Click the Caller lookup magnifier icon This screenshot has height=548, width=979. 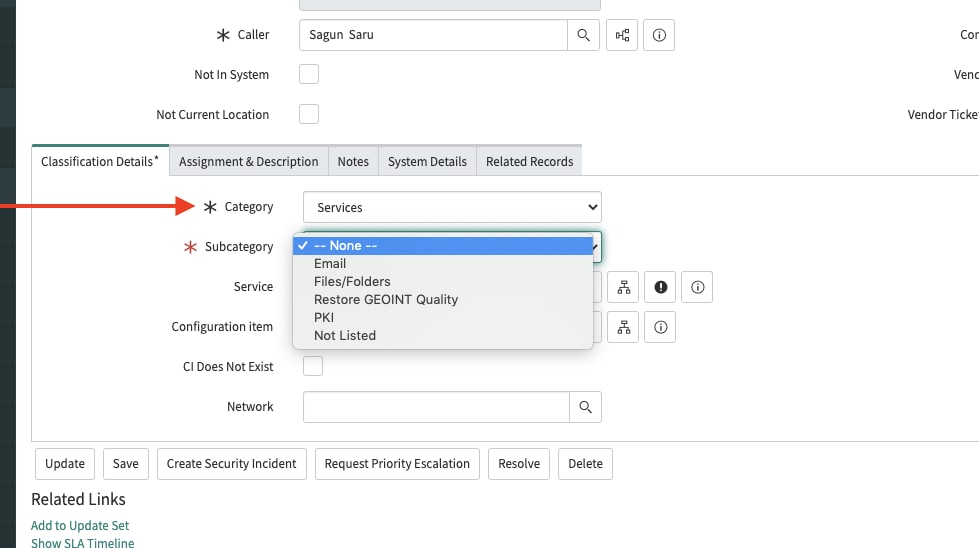pyautogui.click(x=584, y=35)
